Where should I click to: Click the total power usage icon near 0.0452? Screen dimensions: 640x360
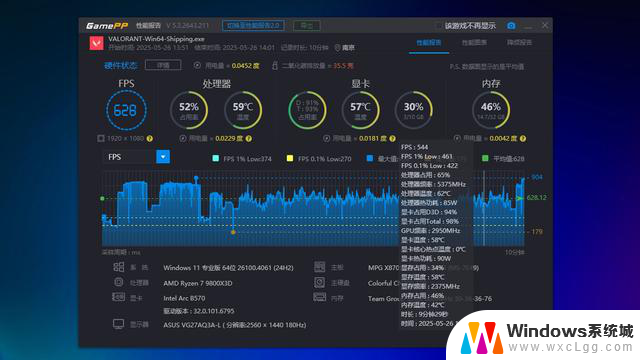[x=197, y=65]
